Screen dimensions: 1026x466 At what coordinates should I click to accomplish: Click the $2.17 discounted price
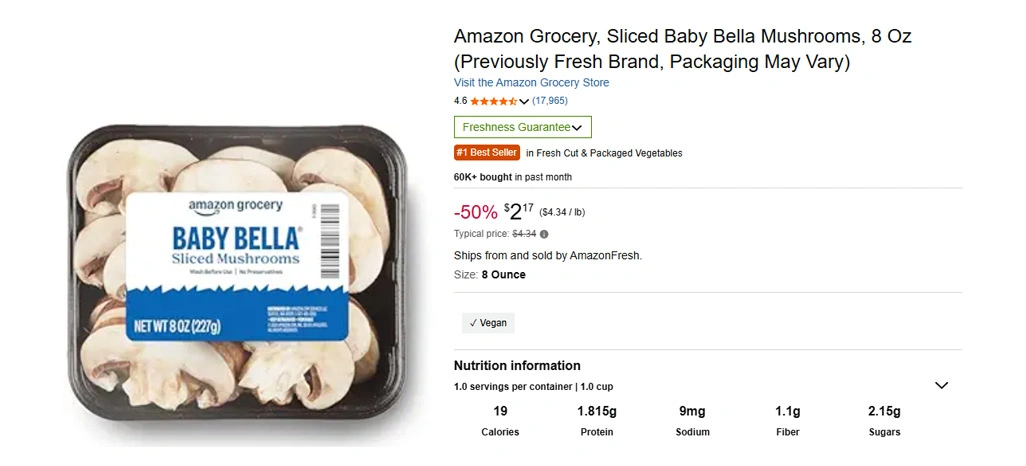(x=519, y=211)
